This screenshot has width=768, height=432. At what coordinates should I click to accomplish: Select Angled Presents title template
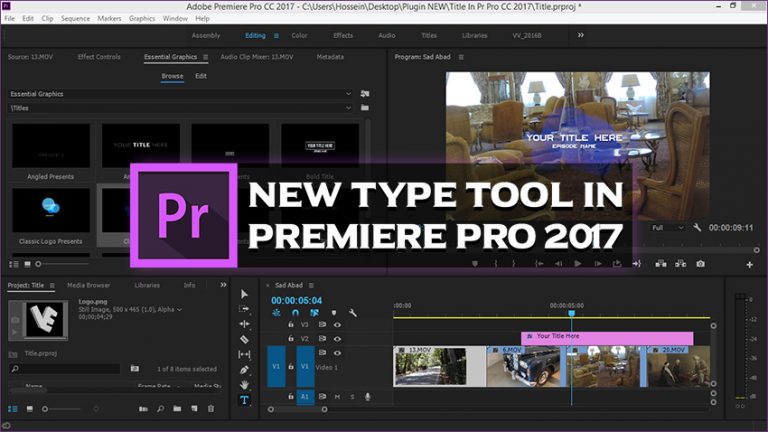point(50,152)
